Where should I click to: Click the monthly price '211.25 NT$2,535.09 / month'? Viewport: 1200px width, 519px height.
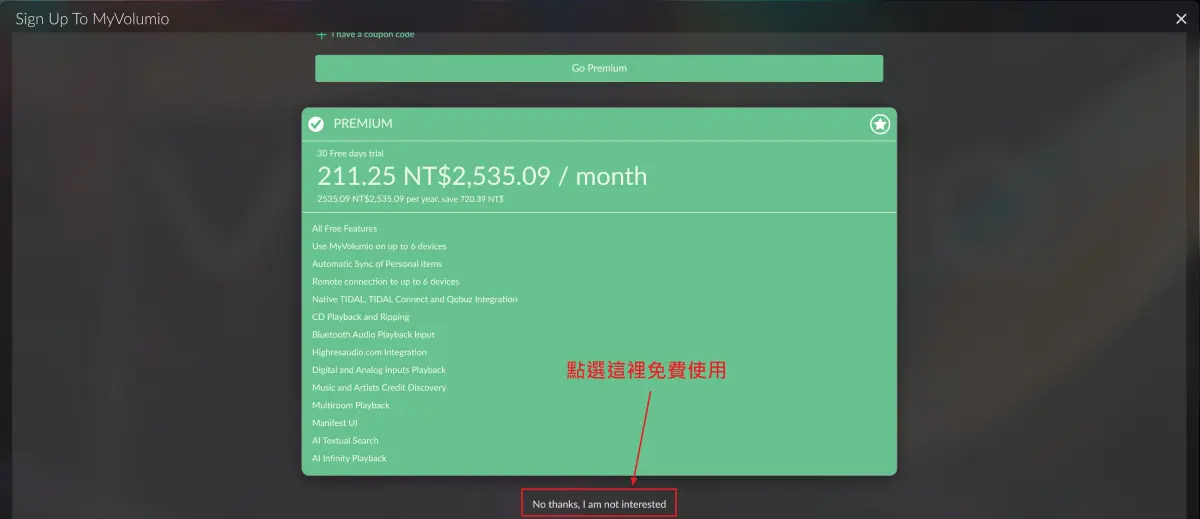pyautogui.click(x=482, y=177)
